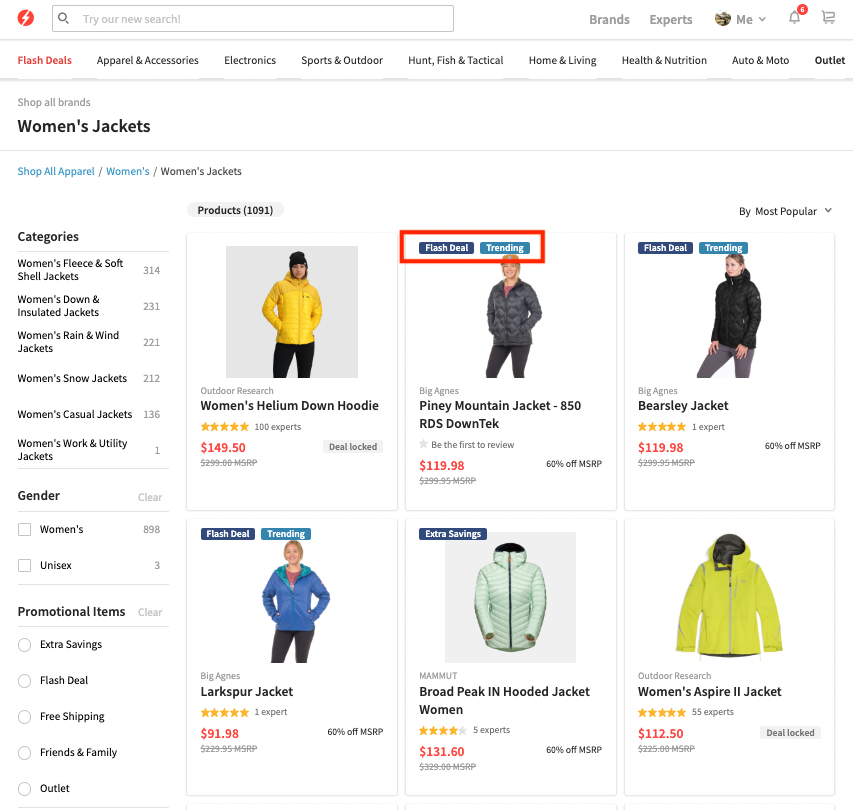This screenshot has height=810, width=853.
Task: Go to the Brands page
Action: click(609, 20)
